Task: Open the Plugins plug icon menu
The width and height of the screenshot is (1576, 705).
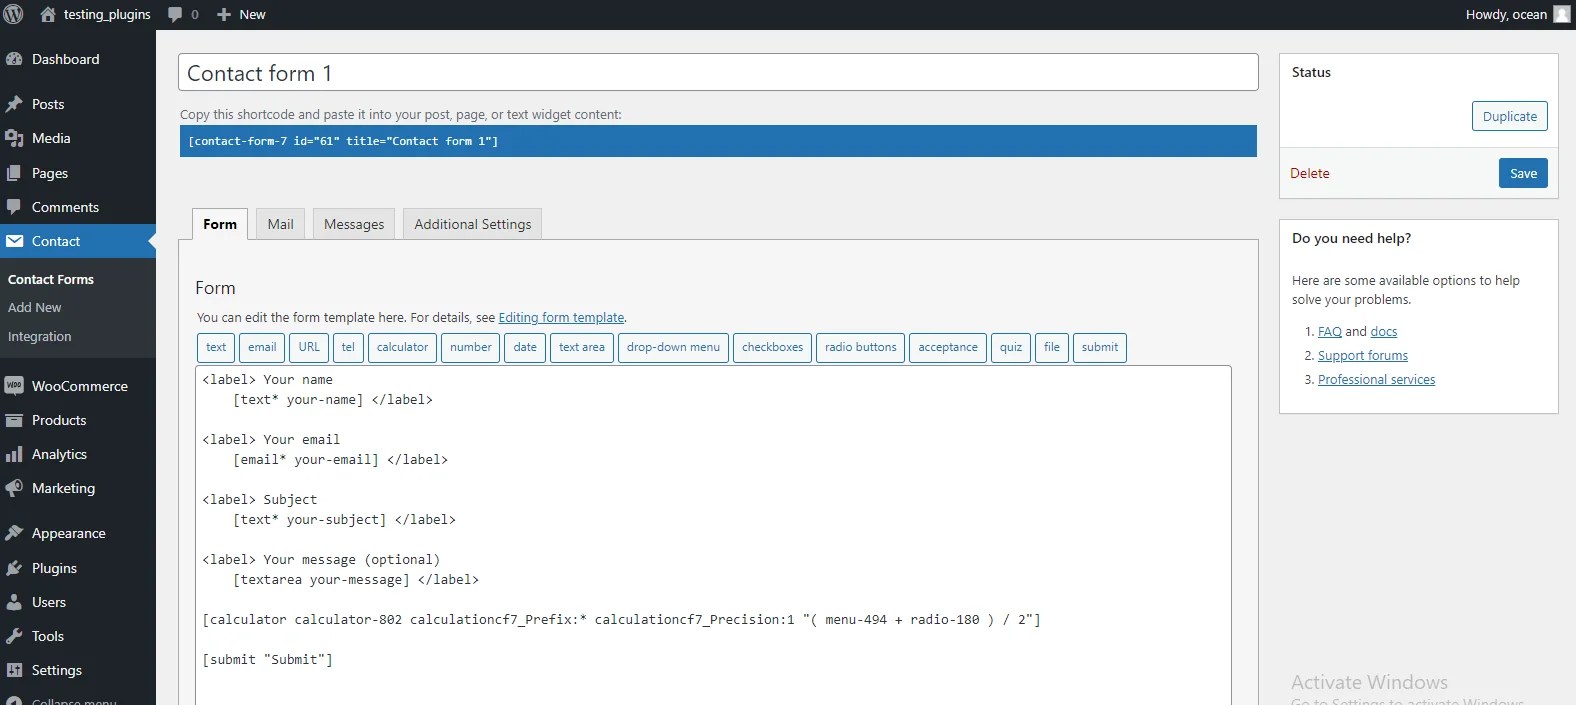Action: 14,568
